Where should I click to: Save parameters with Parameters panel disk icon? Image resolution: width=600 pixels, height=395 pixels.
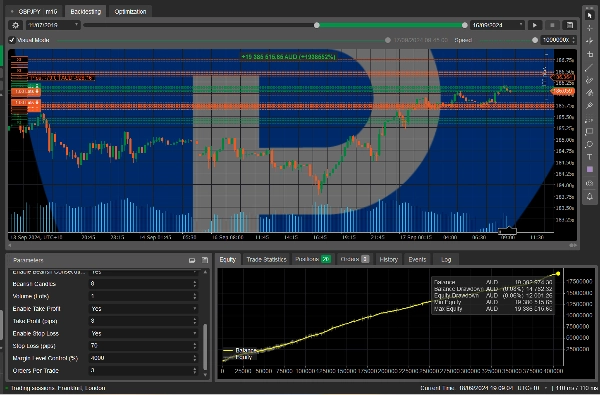(x=205, y=260)
